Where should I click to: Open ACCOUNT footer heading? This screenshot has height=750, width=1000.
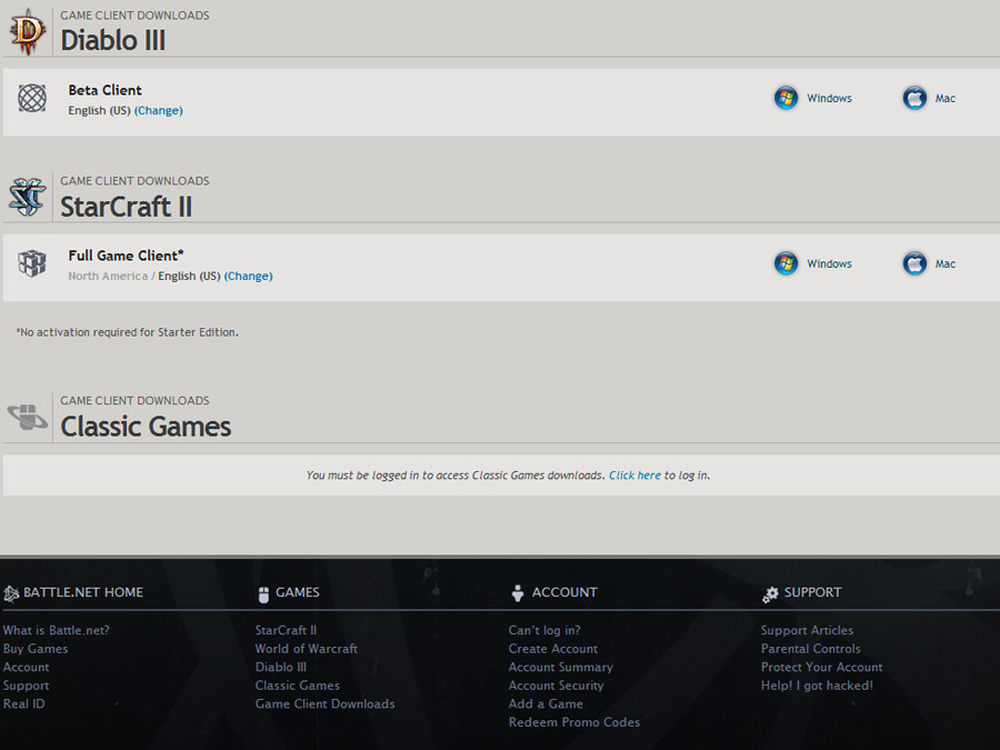pyautogui.click(x=564, y=592)
